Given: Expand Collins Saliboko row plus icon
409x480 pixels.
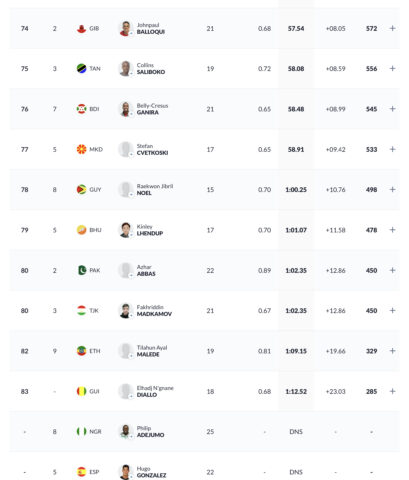Looking at the screenshot, I should (x=392, y=68).
